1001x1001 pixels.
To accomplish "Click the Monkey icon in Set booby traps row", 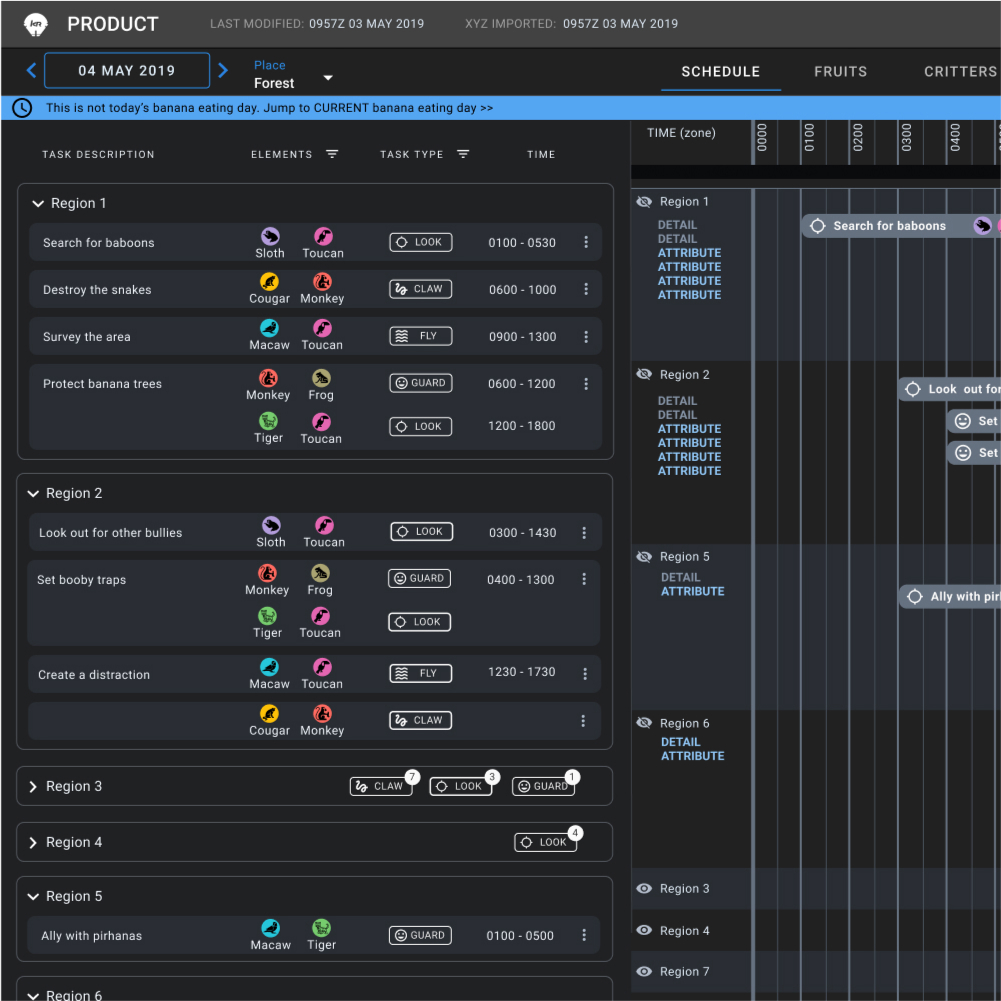I will tap(267, 573).
